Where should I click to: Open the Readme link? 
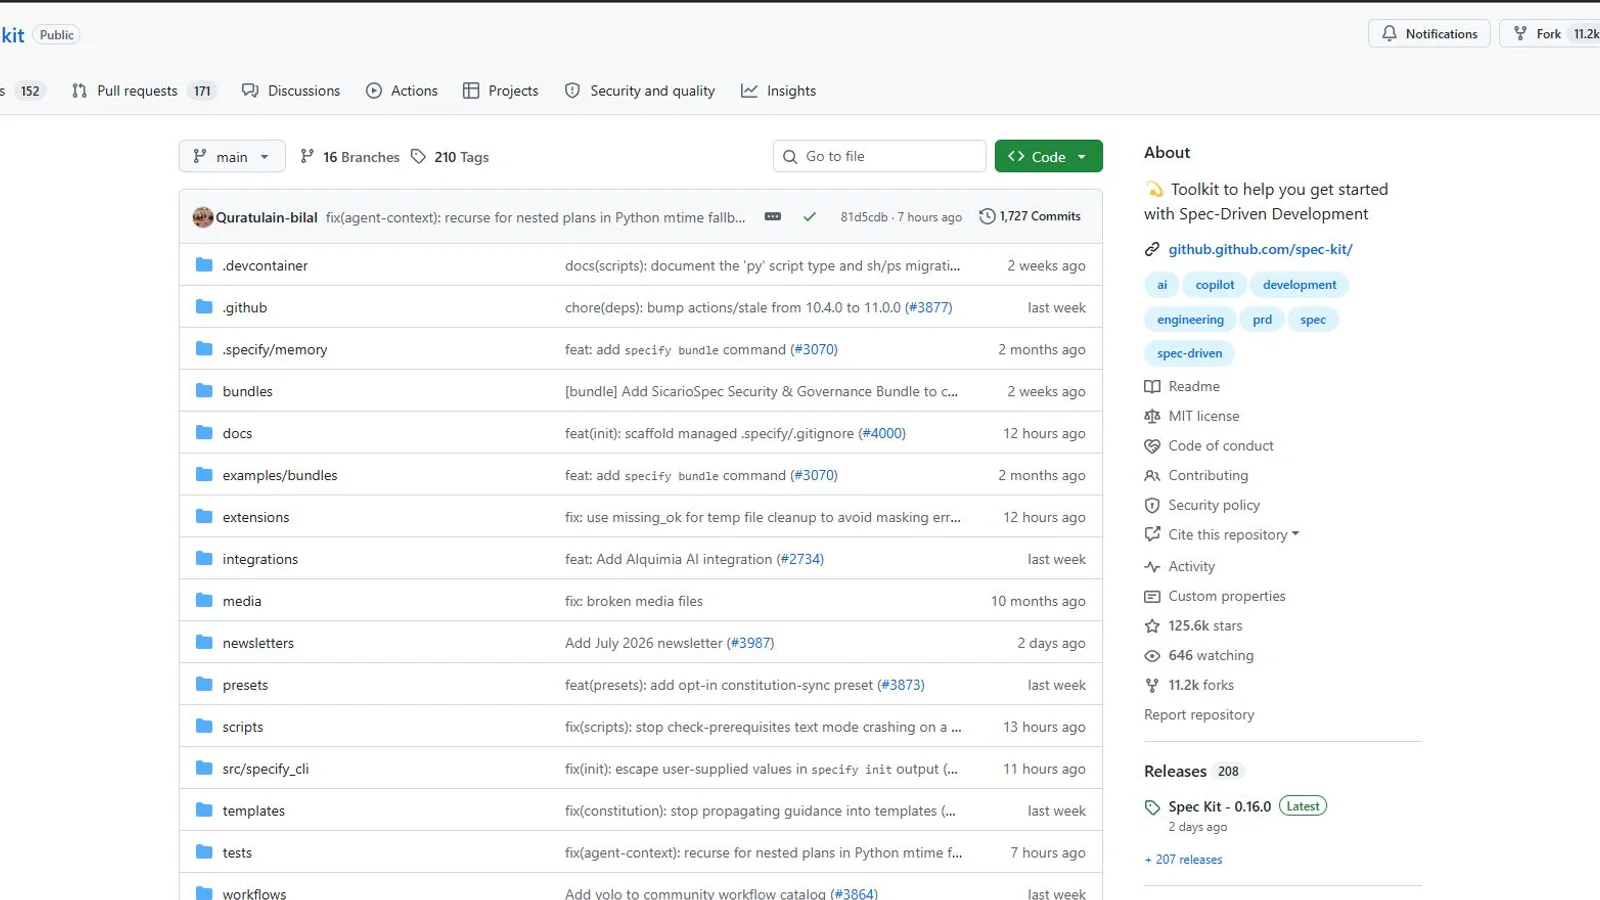(1194, 387)
